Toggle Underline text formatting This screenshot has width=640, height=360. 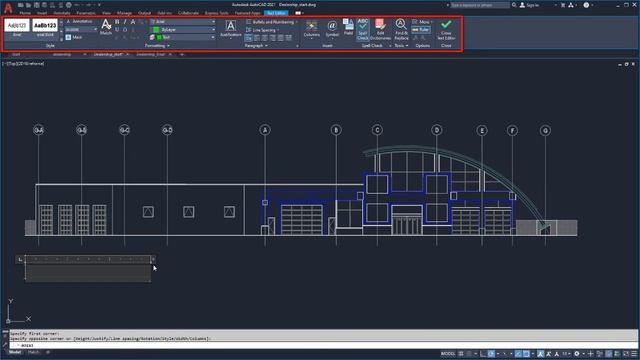point(117,29)
